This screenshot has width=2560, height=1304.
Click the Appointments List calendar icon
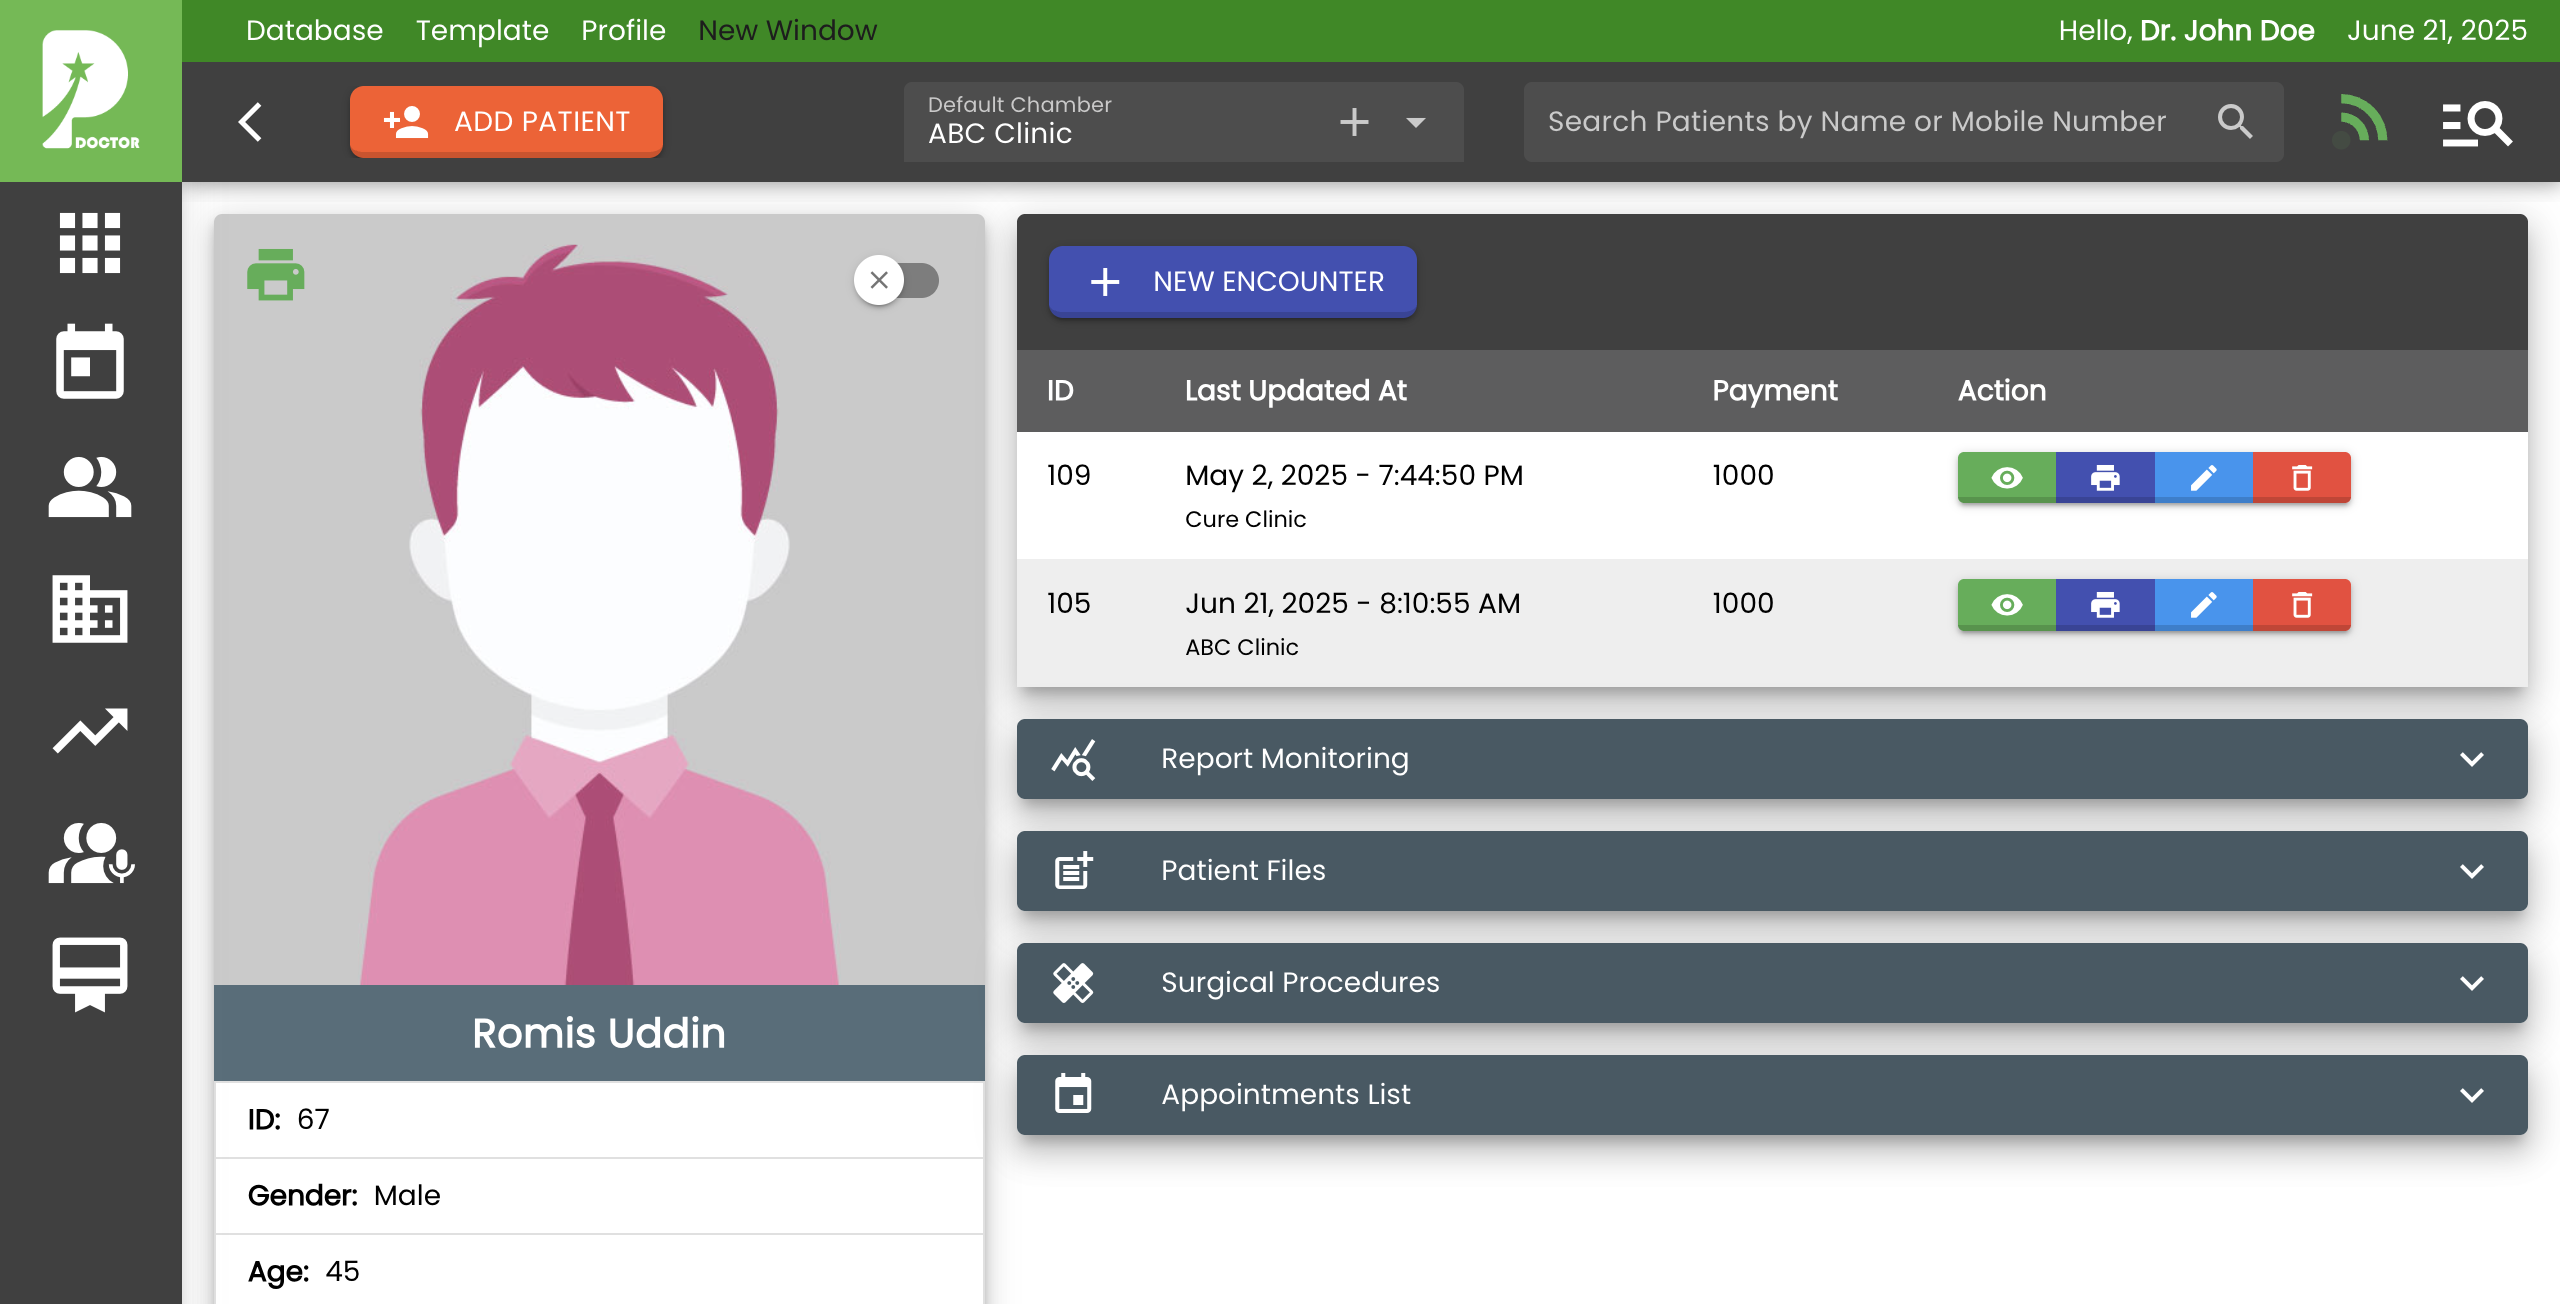(x=1073, y=1095)
